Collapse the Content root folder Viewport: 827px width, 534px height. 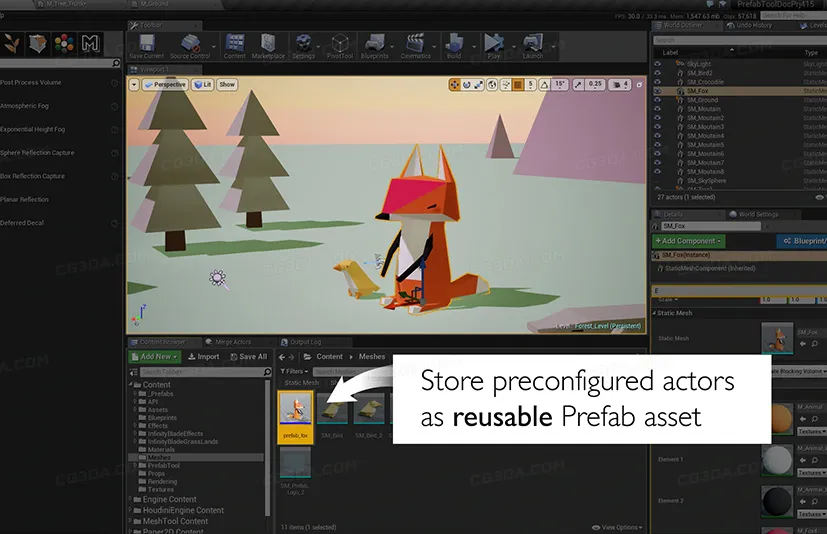[x=131, y=384]
